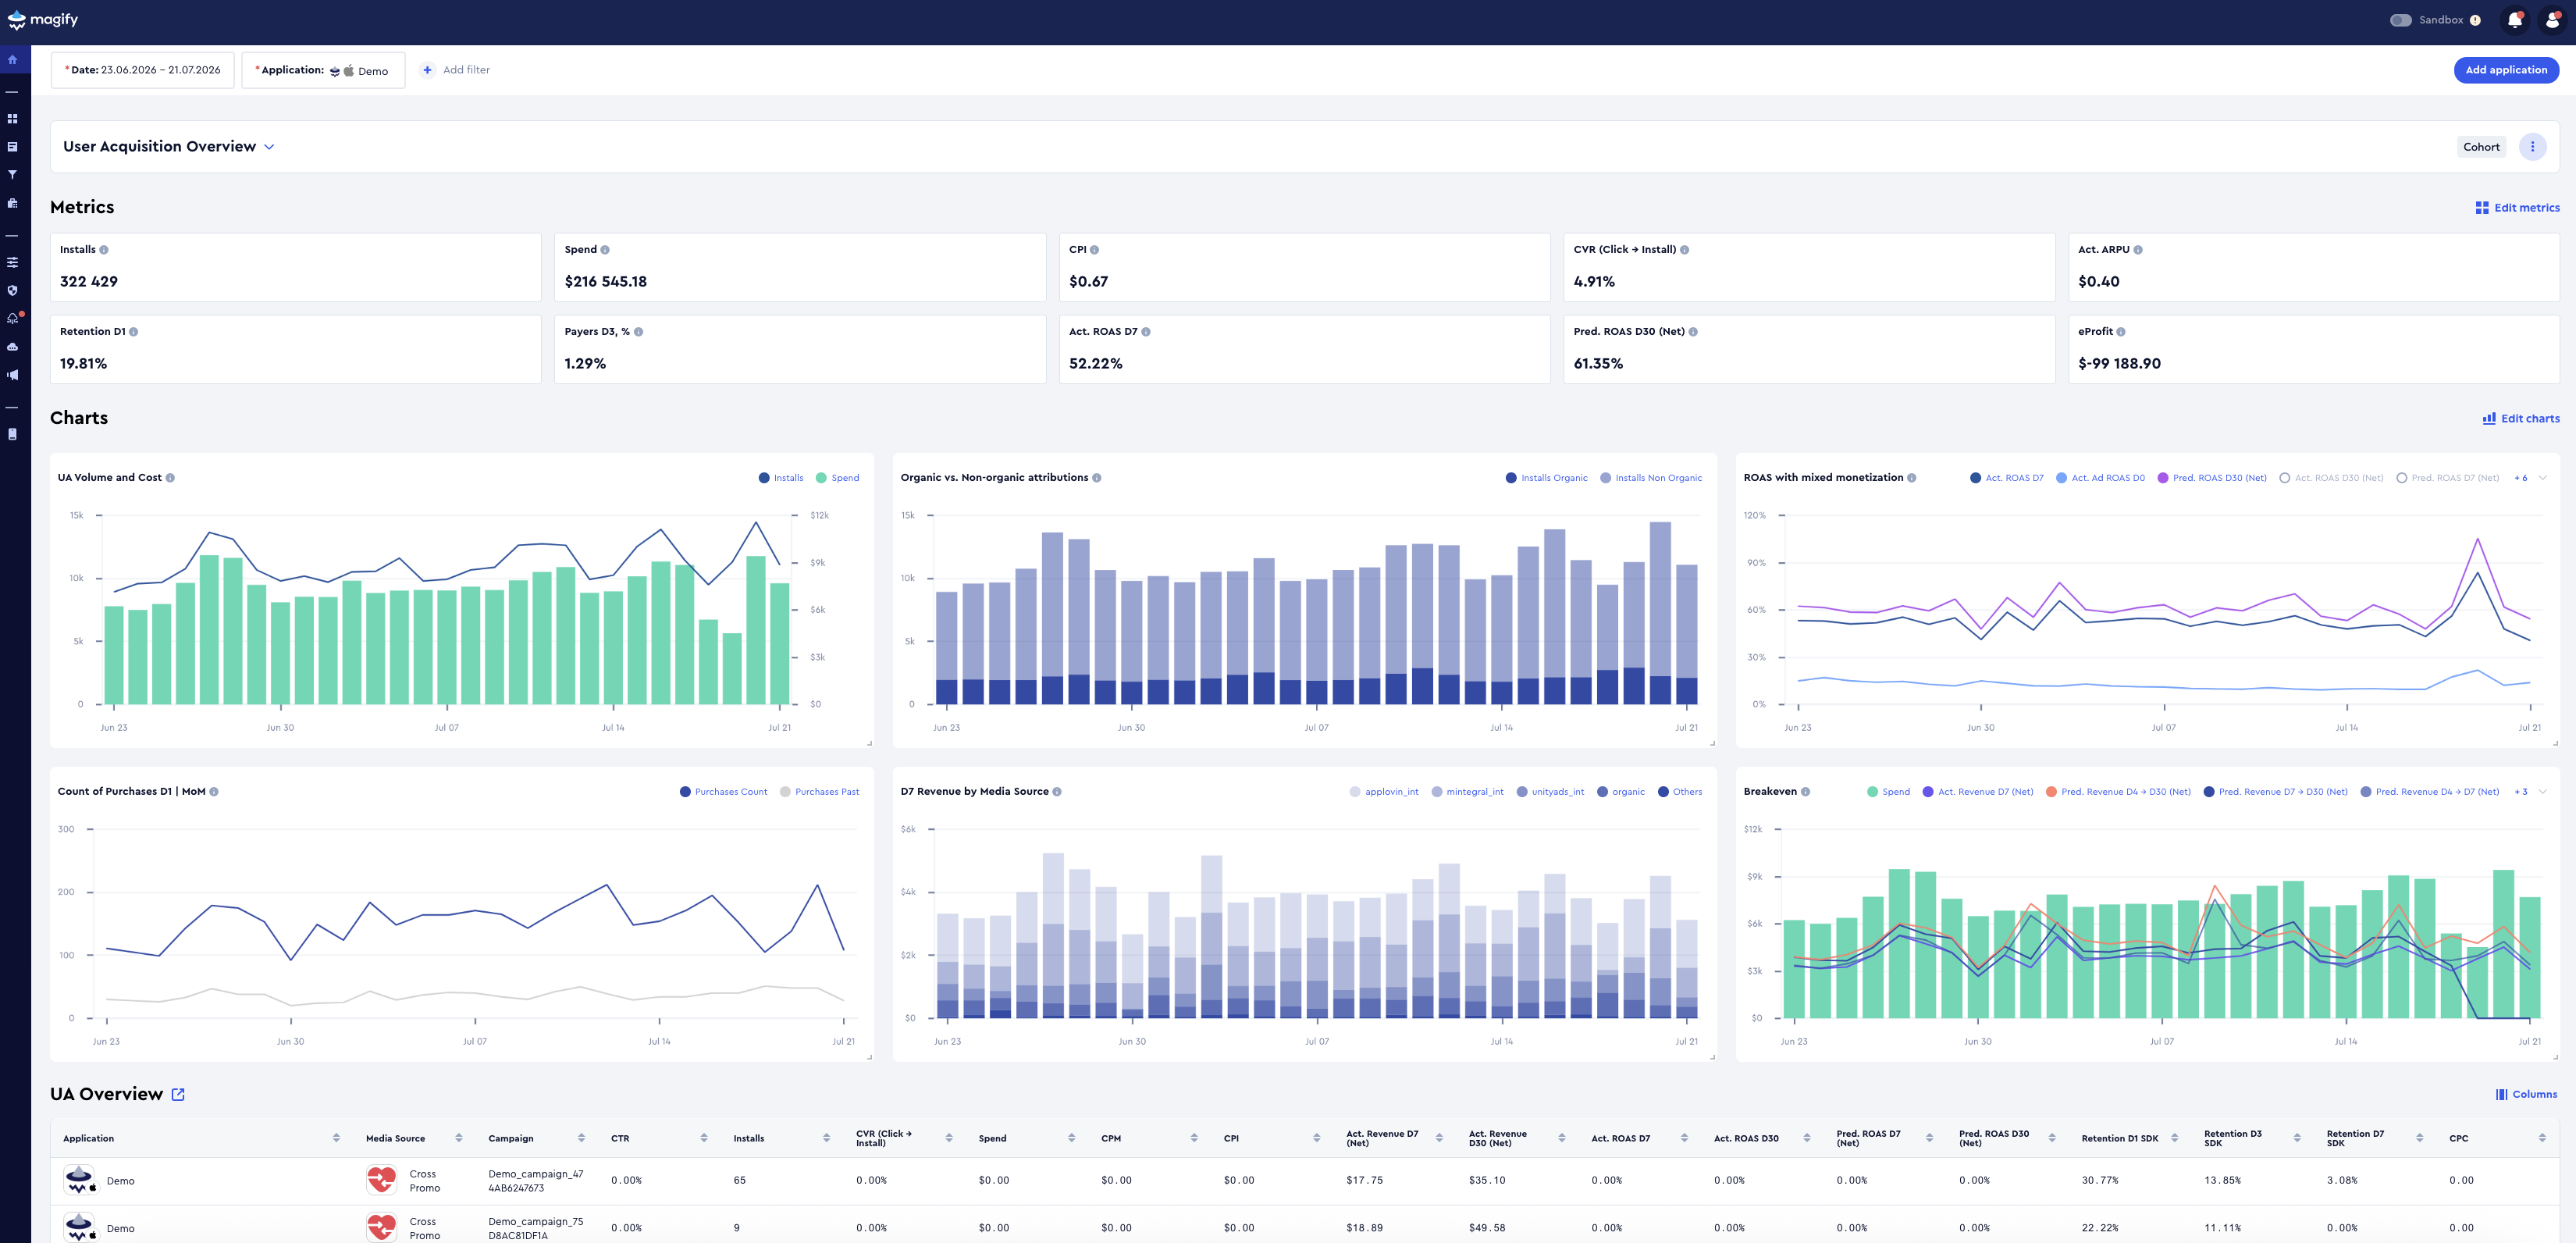
Task: Click the Act. ROAS D7 metric card
Action: [1305, 349]
